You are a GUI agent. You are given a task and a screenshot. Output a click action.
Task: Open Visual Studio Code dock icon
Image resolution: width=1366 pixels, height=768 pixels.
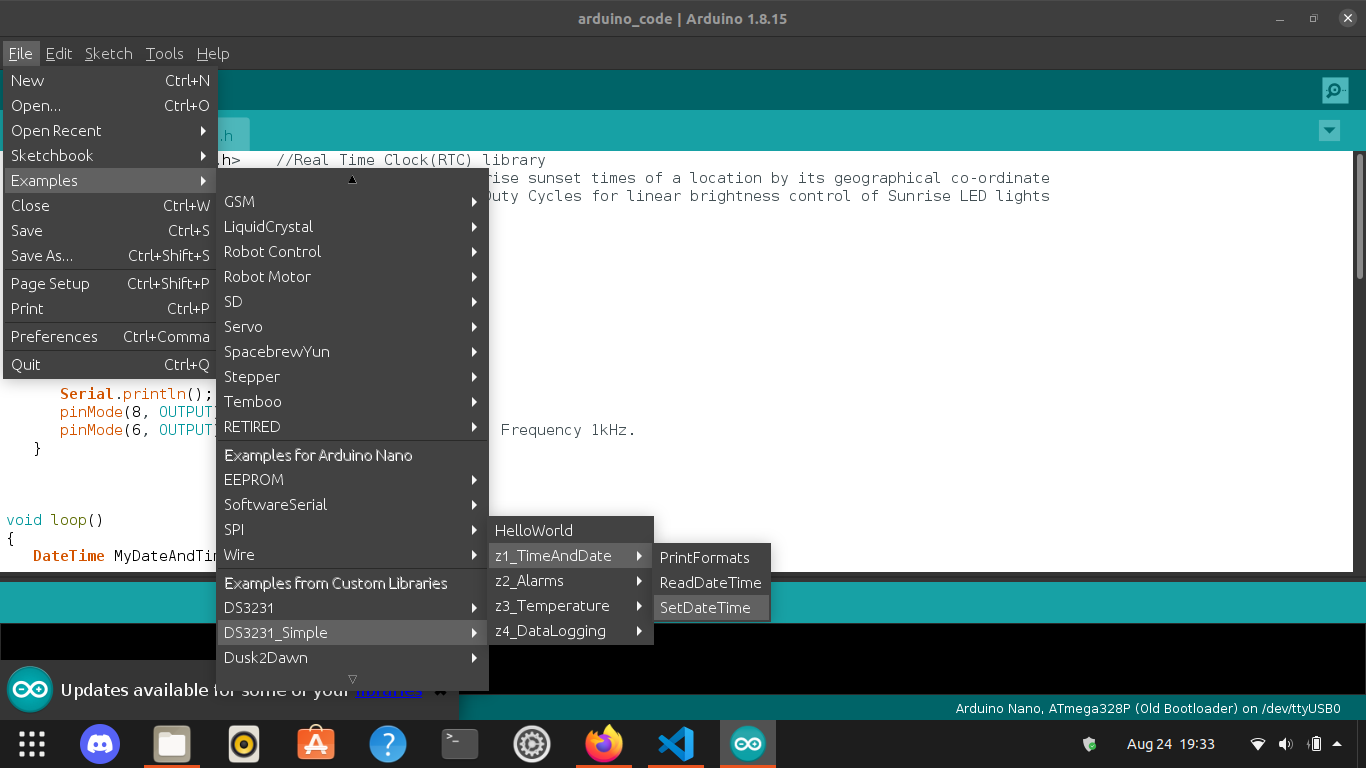[676, 744]
